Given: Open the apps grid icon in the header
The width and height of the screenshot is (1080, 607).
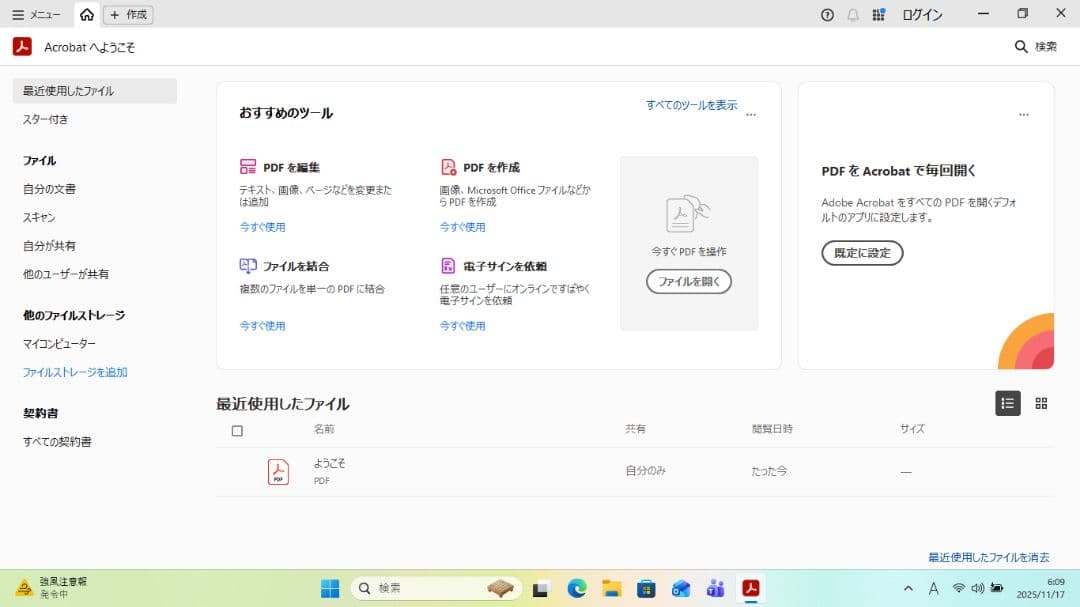Looking at the screenshot, I should [879, 15].
